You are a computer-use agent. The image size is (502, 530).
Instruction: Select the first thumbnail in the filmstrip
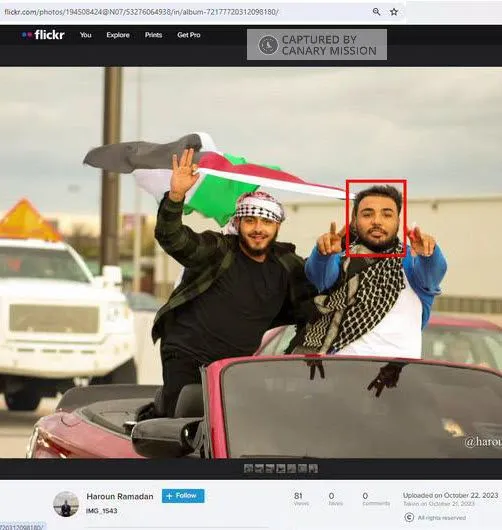(248, 468)
